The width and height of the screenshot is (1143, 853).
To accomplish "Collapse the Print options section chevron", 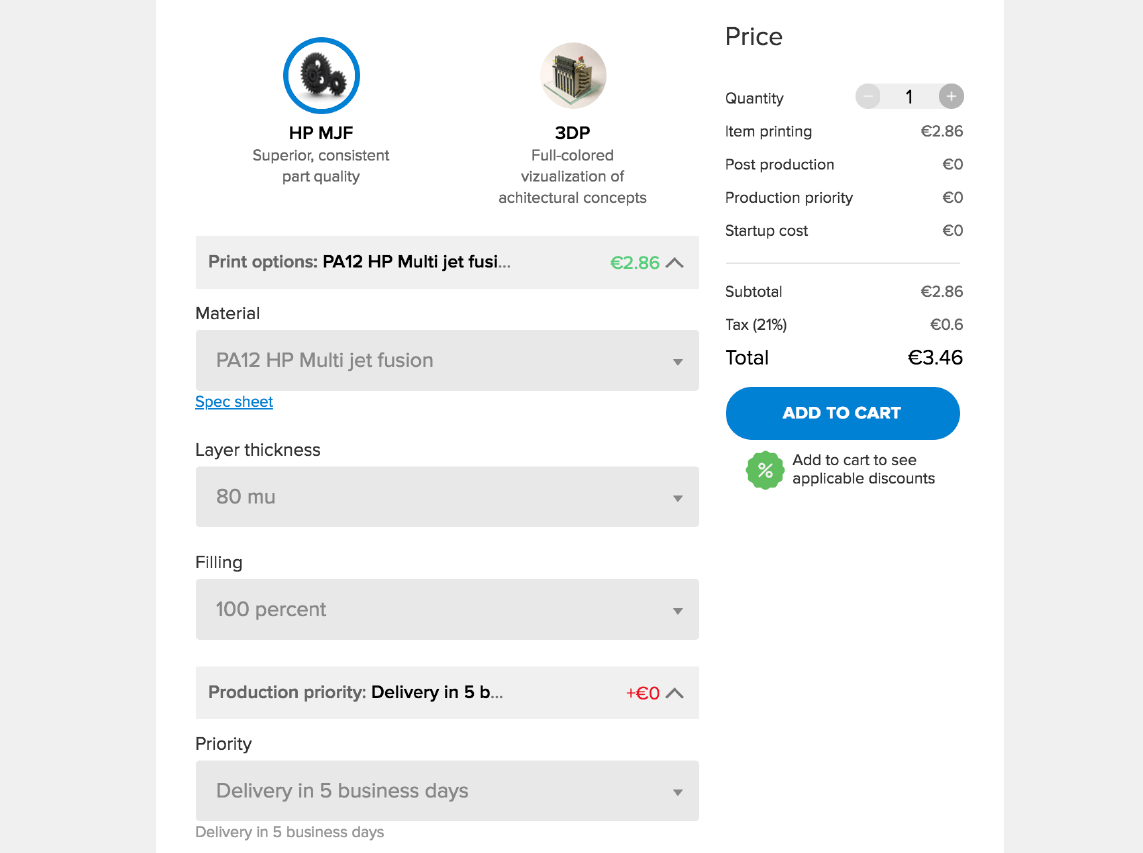I will point(675,263).
